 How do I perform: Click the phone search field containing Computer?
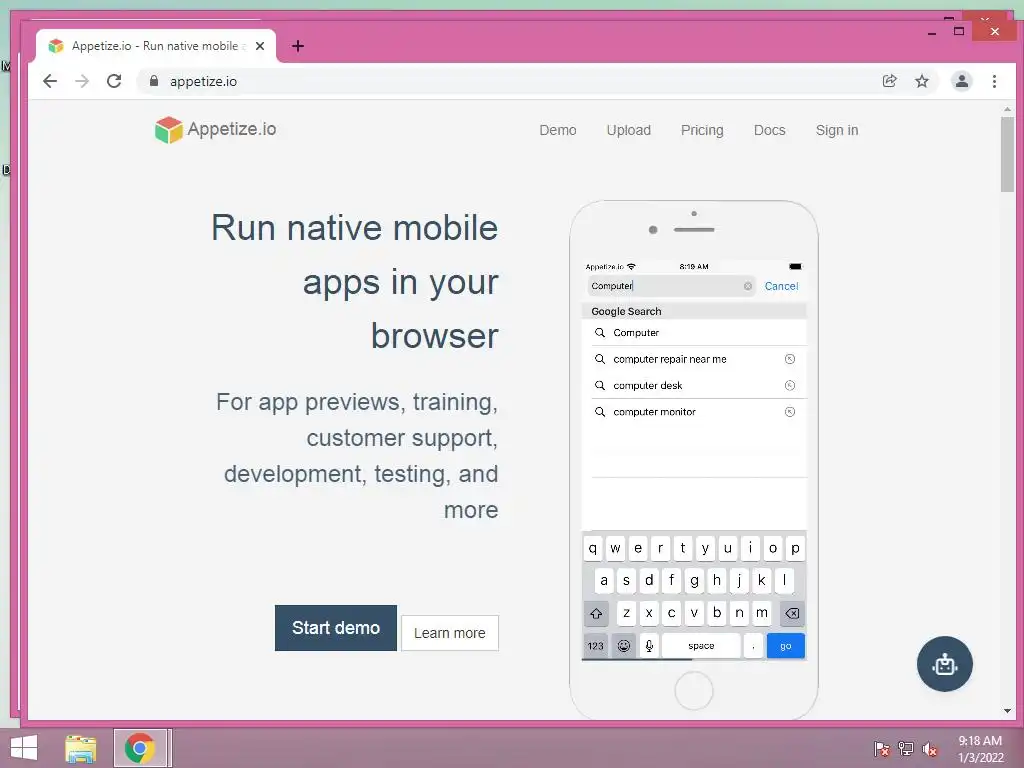click(671, 286)
